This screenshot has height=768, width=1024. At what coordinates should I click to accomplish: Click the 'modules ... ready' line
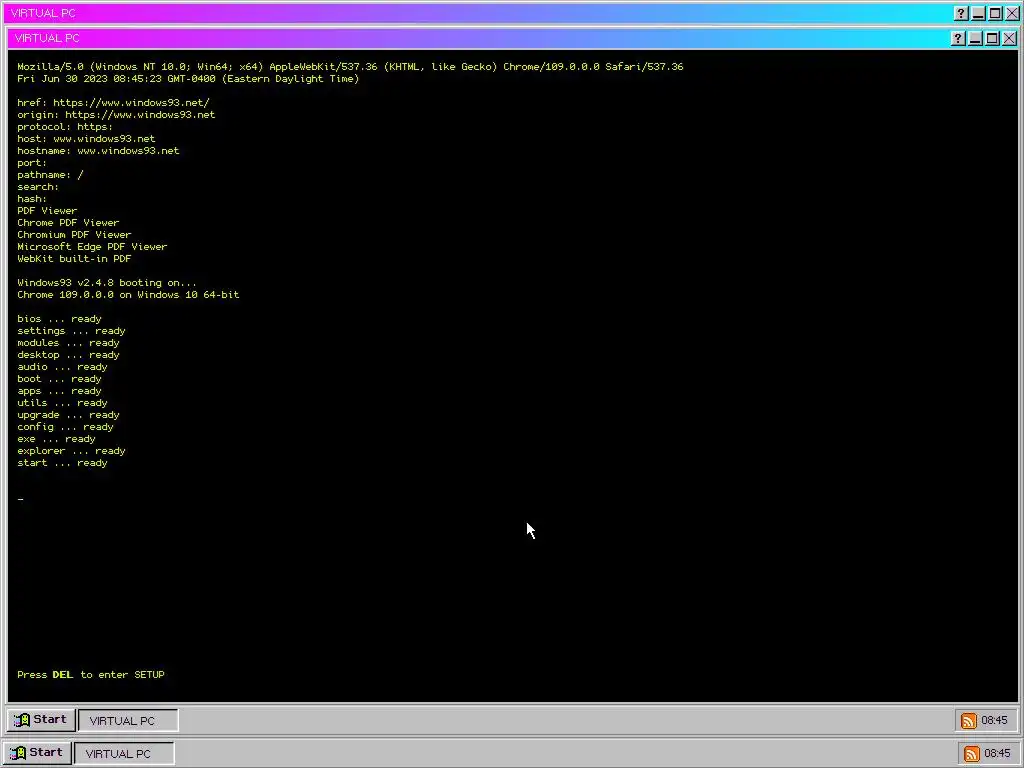[x=69, y=343]
